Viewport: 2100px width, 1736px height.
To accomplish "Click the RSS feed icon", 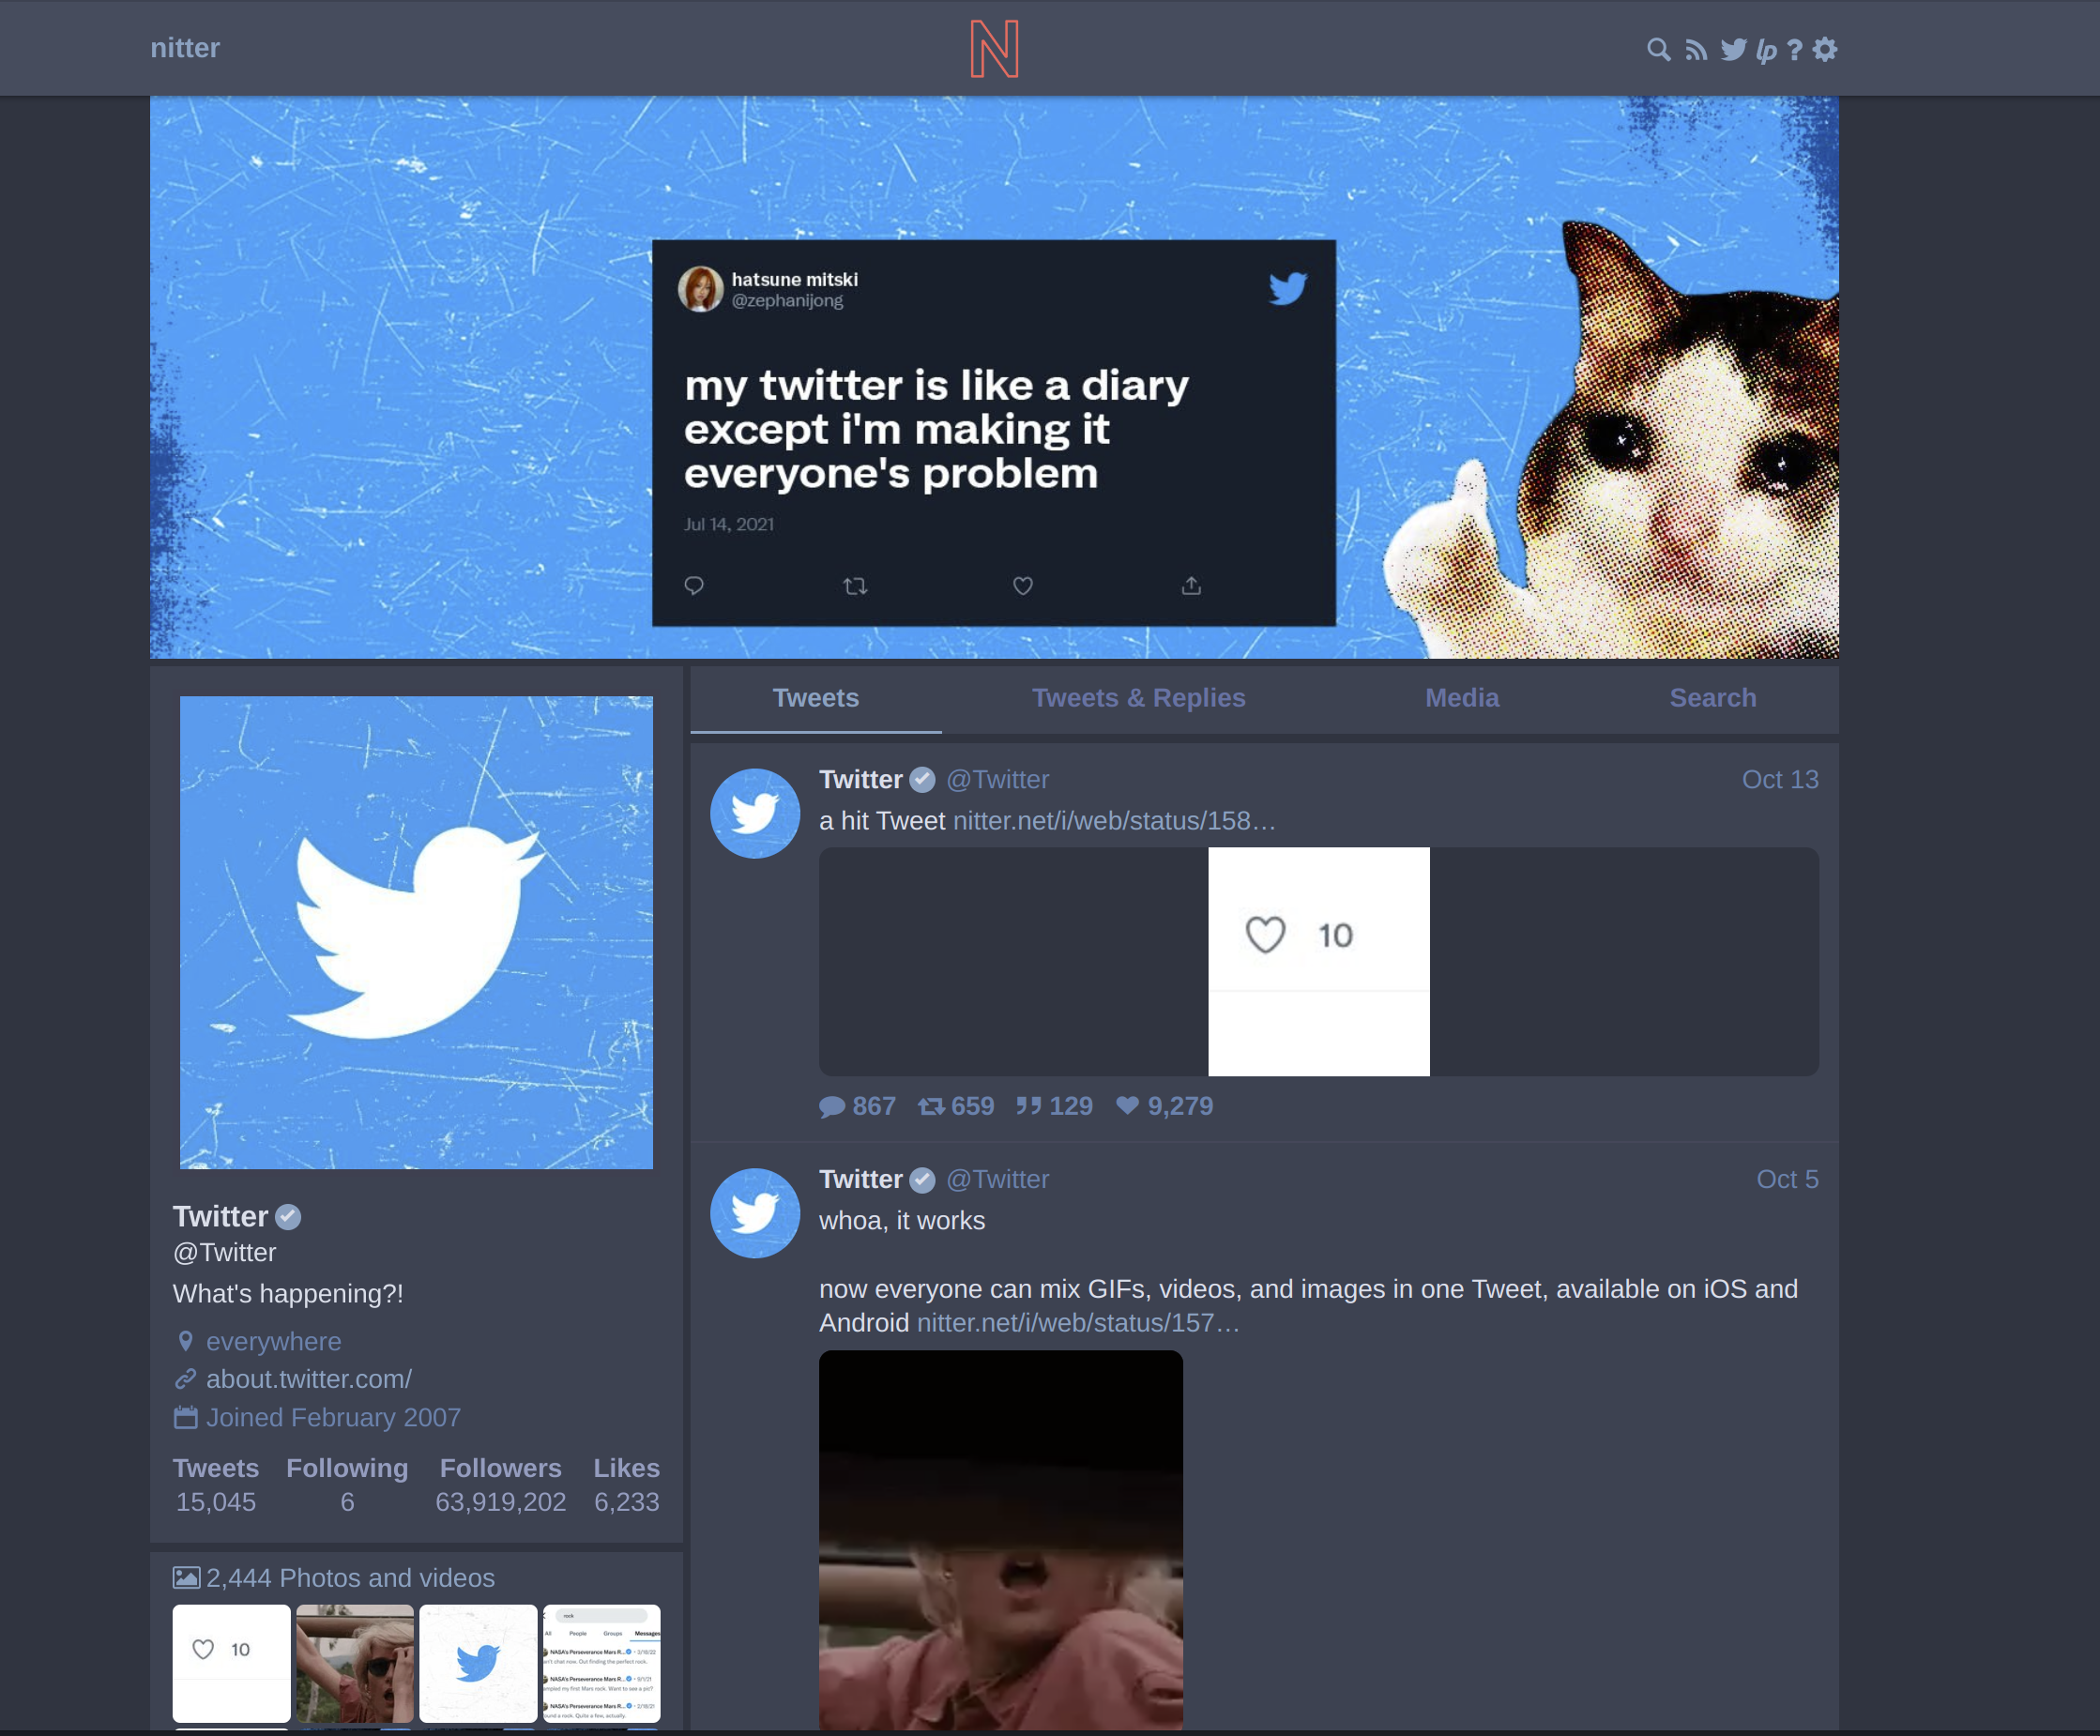I will 1696,48.
